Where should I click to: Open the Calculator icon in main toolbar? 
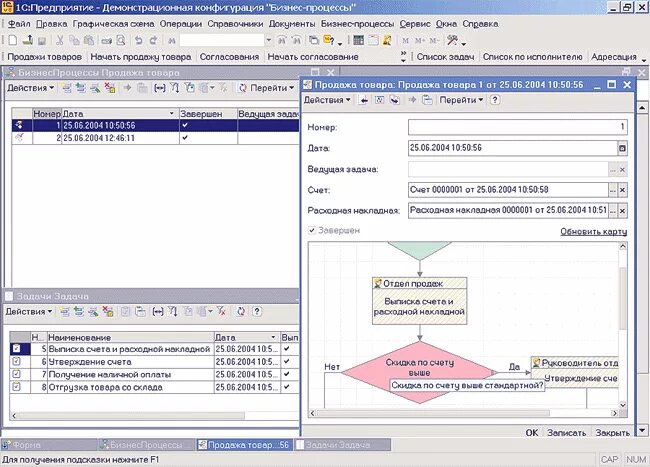359,40
